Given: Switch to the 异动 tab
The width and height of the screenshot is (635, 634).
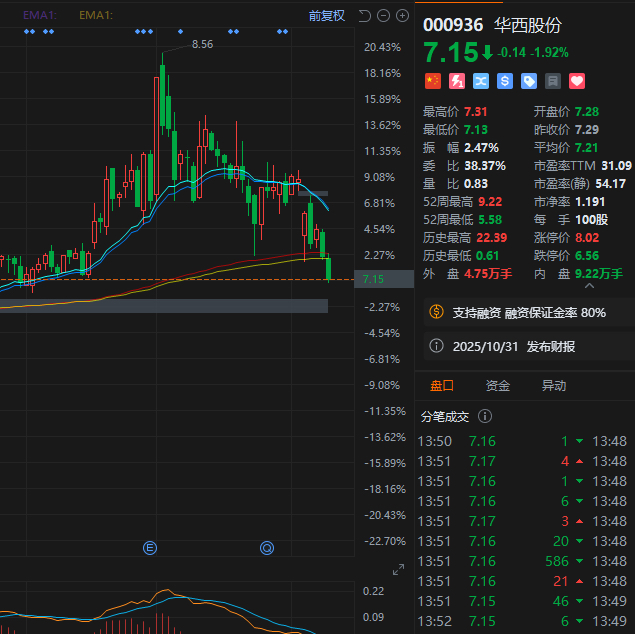Looking at the screenshot, I should pos(554,385).
